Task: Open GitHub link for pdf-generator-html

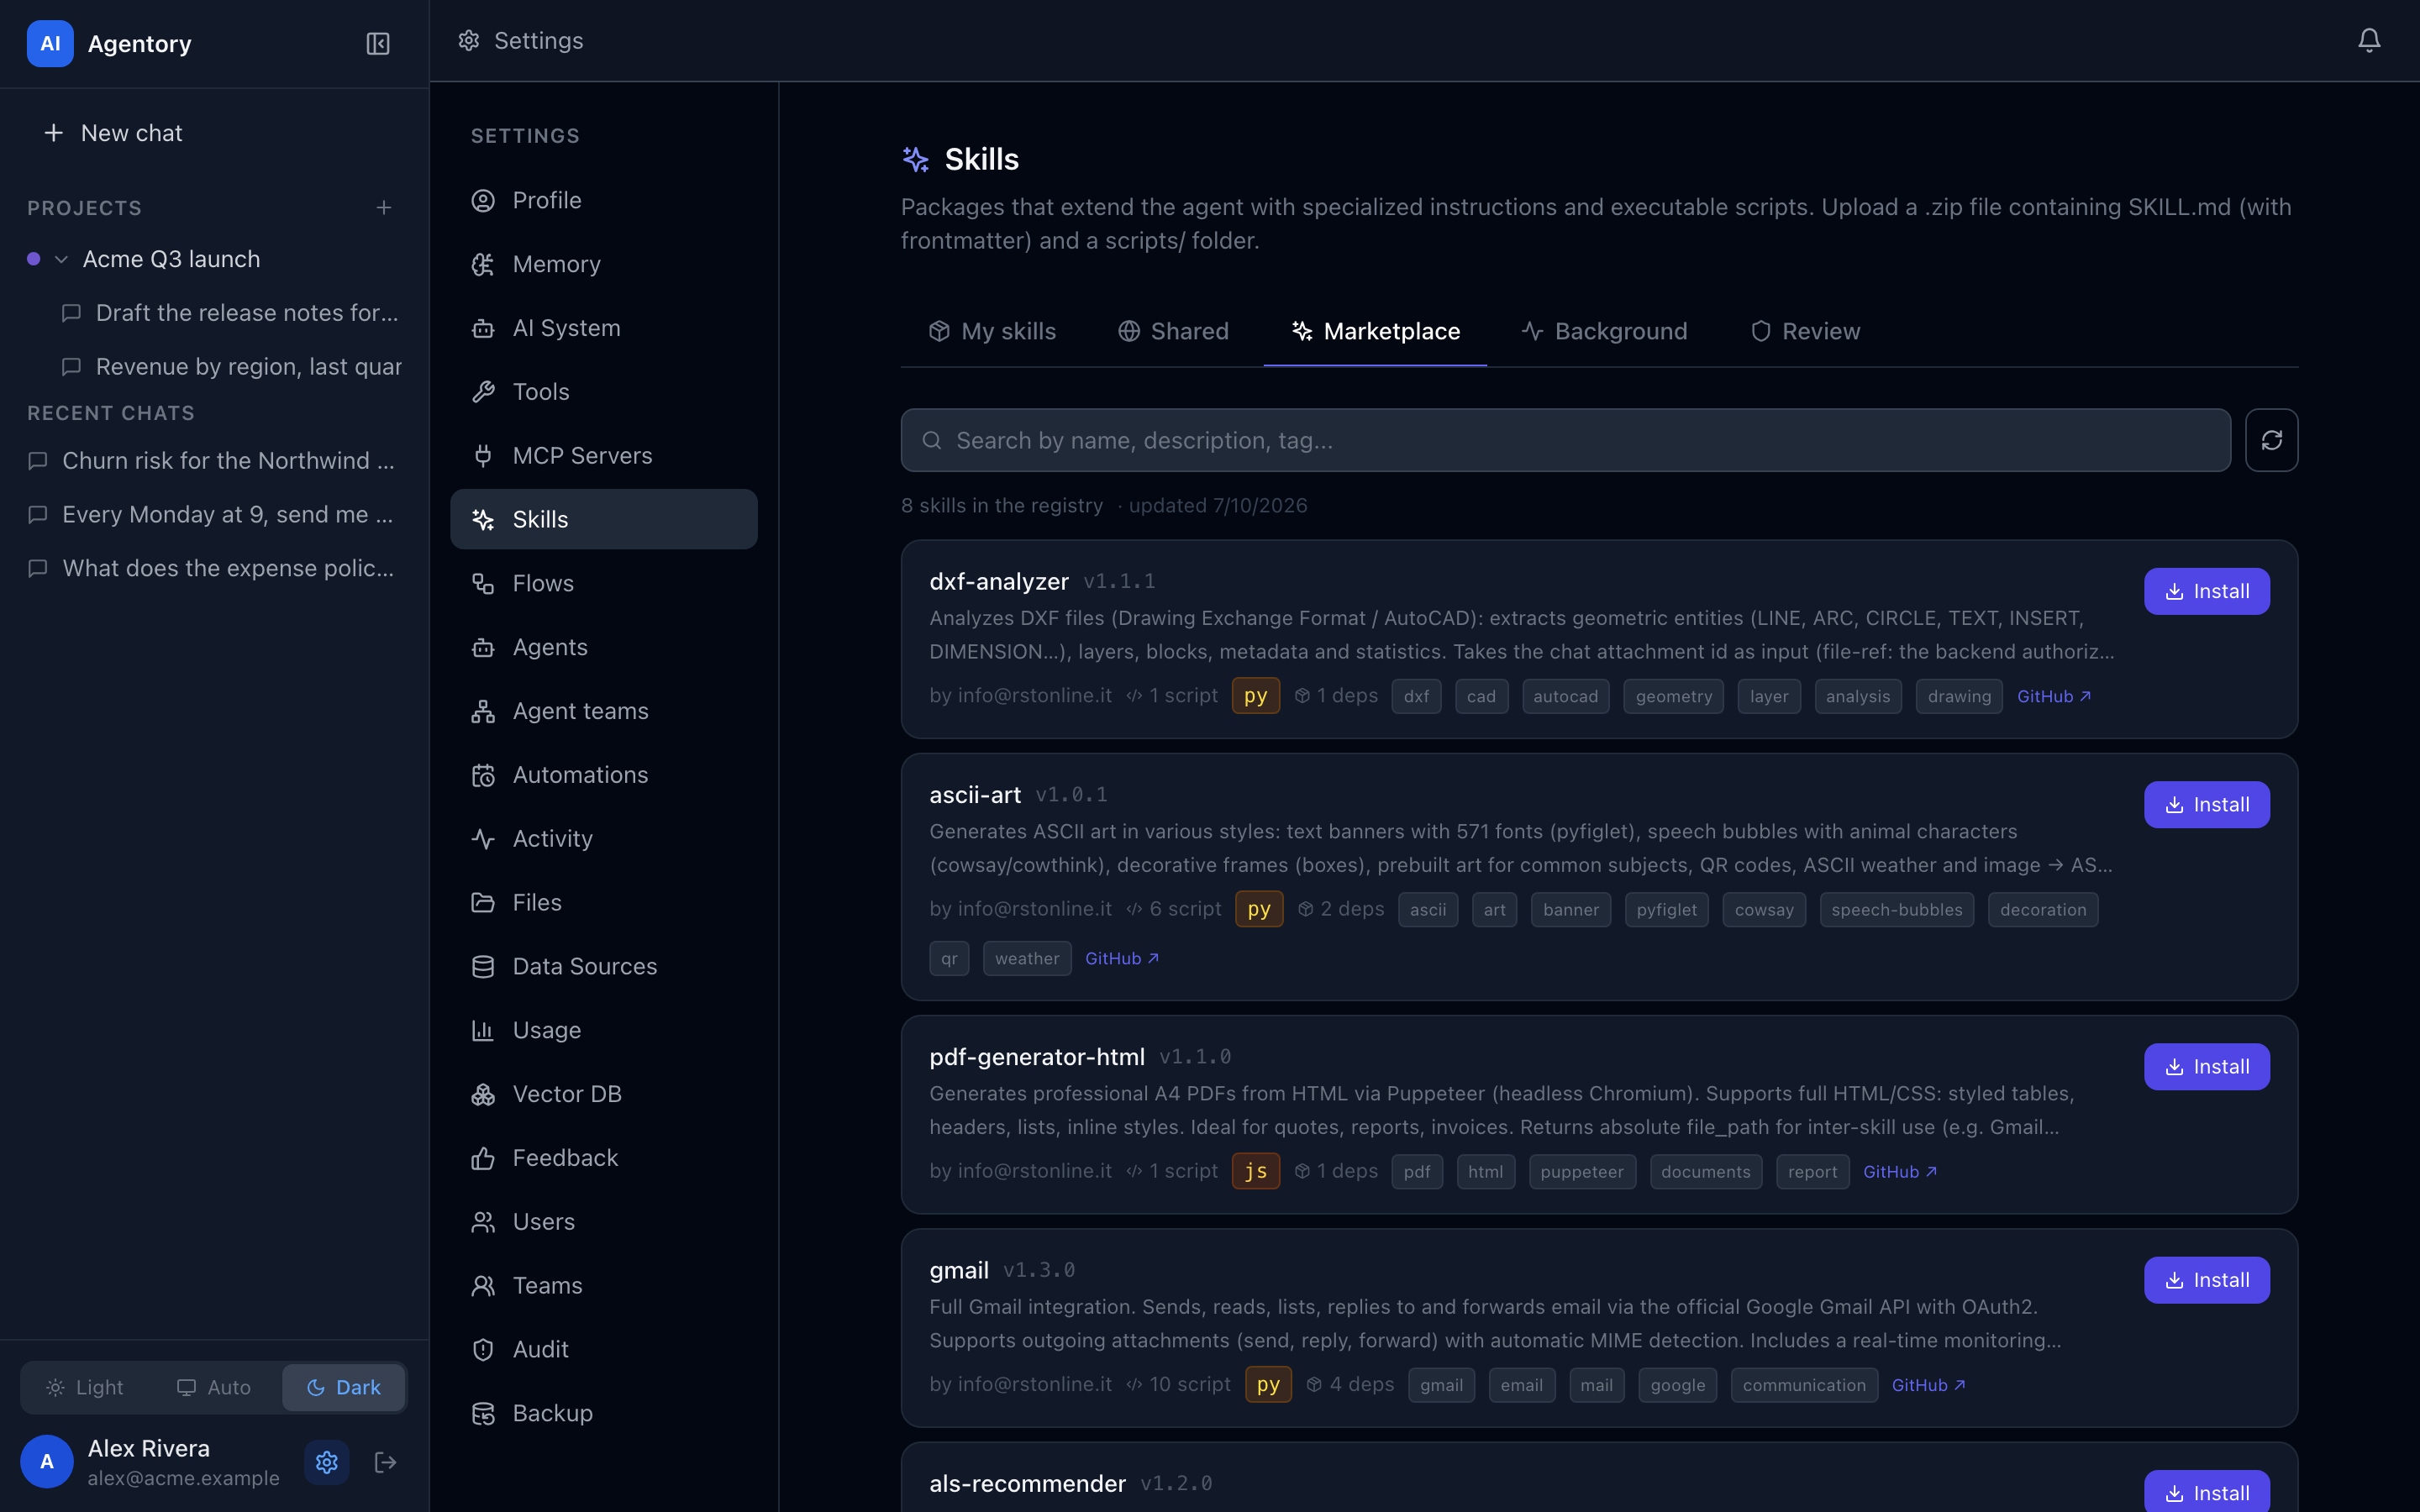Action: tap(1899, 1171)
